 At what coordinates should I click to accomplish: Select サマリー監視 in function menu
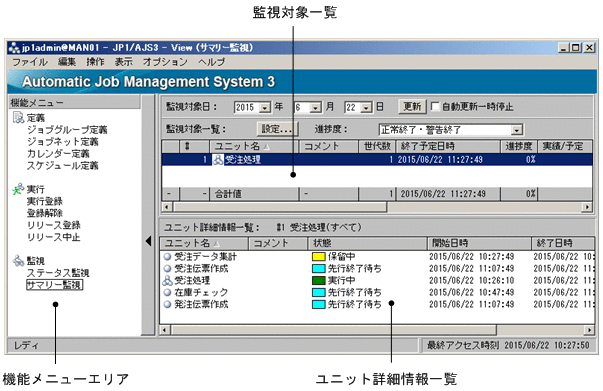(x=54, y=285)
